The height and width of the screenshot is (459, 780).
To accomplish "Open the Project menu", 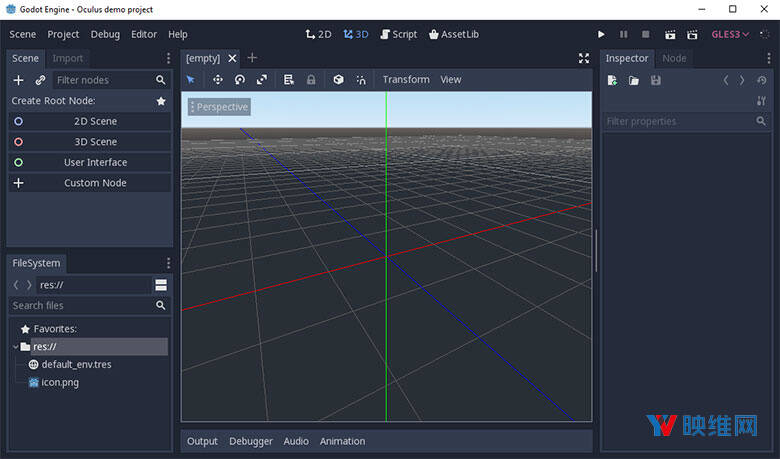I will pyautogui.click(x=63, y=34).
